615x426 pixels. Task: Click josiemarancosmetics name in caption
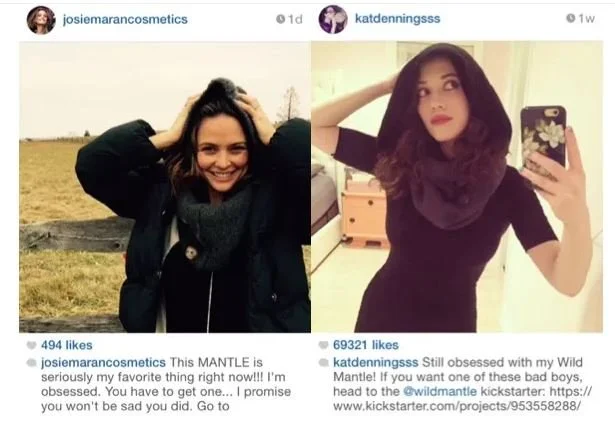click(103, 362)
